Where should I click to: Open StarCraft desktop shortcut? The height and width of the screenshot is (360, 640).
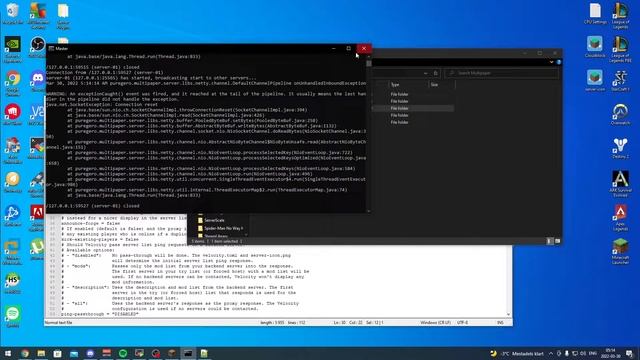click(x=620, y=80)
